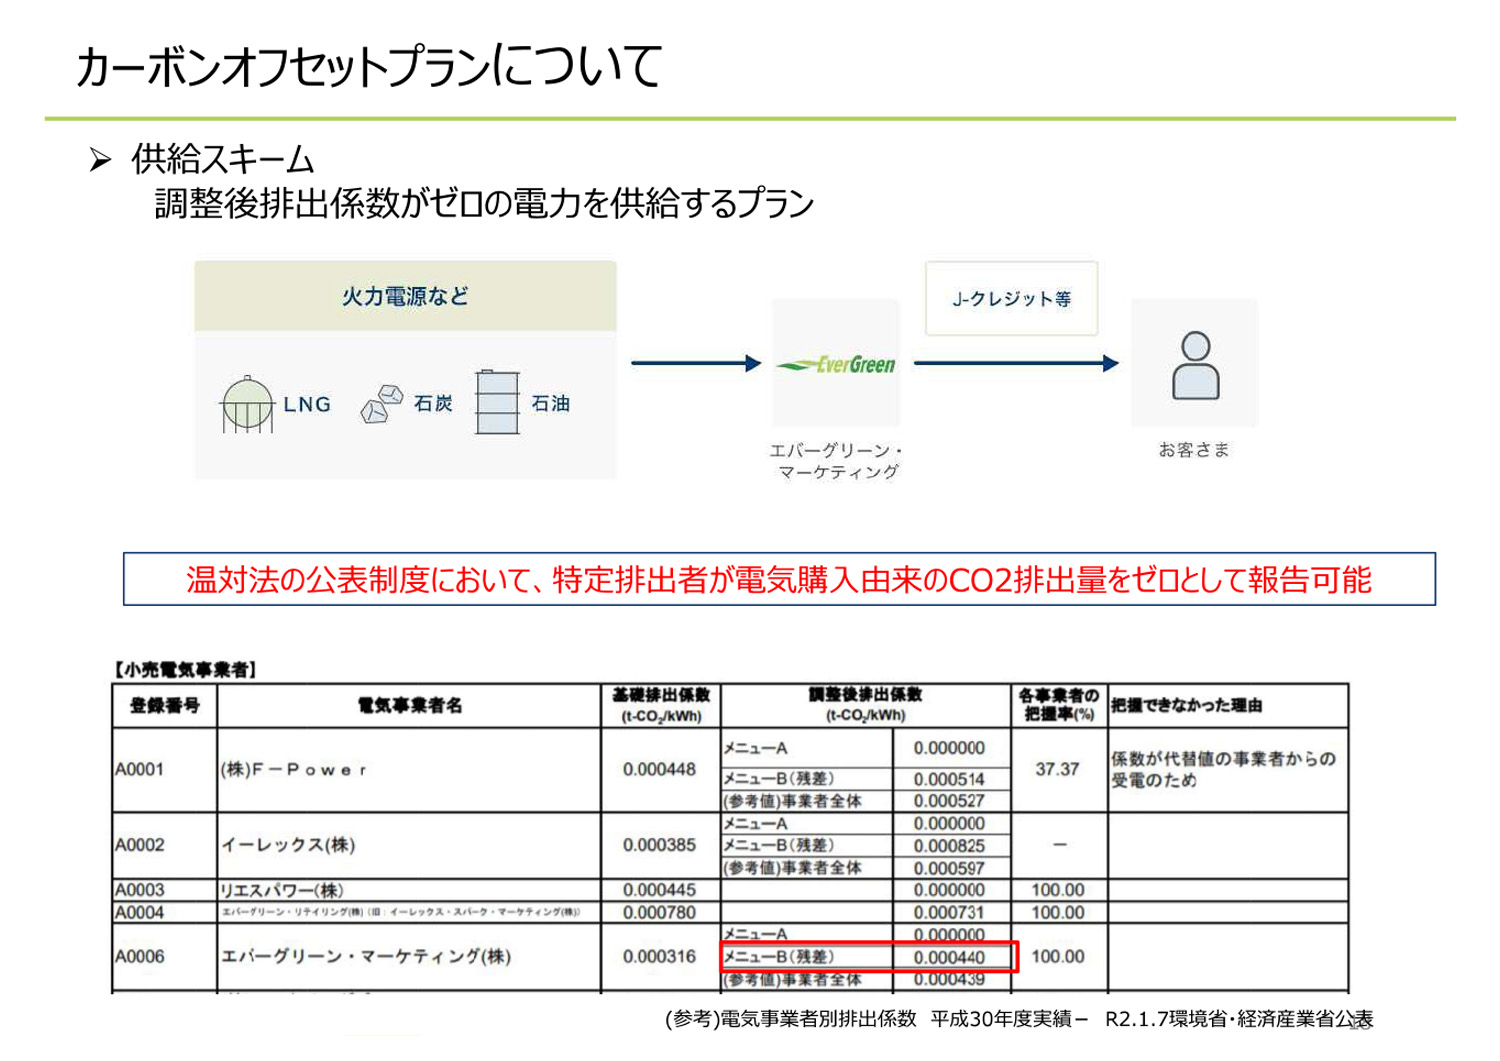
Task: Click the 登録番号 column header
Action: point(165,706)
